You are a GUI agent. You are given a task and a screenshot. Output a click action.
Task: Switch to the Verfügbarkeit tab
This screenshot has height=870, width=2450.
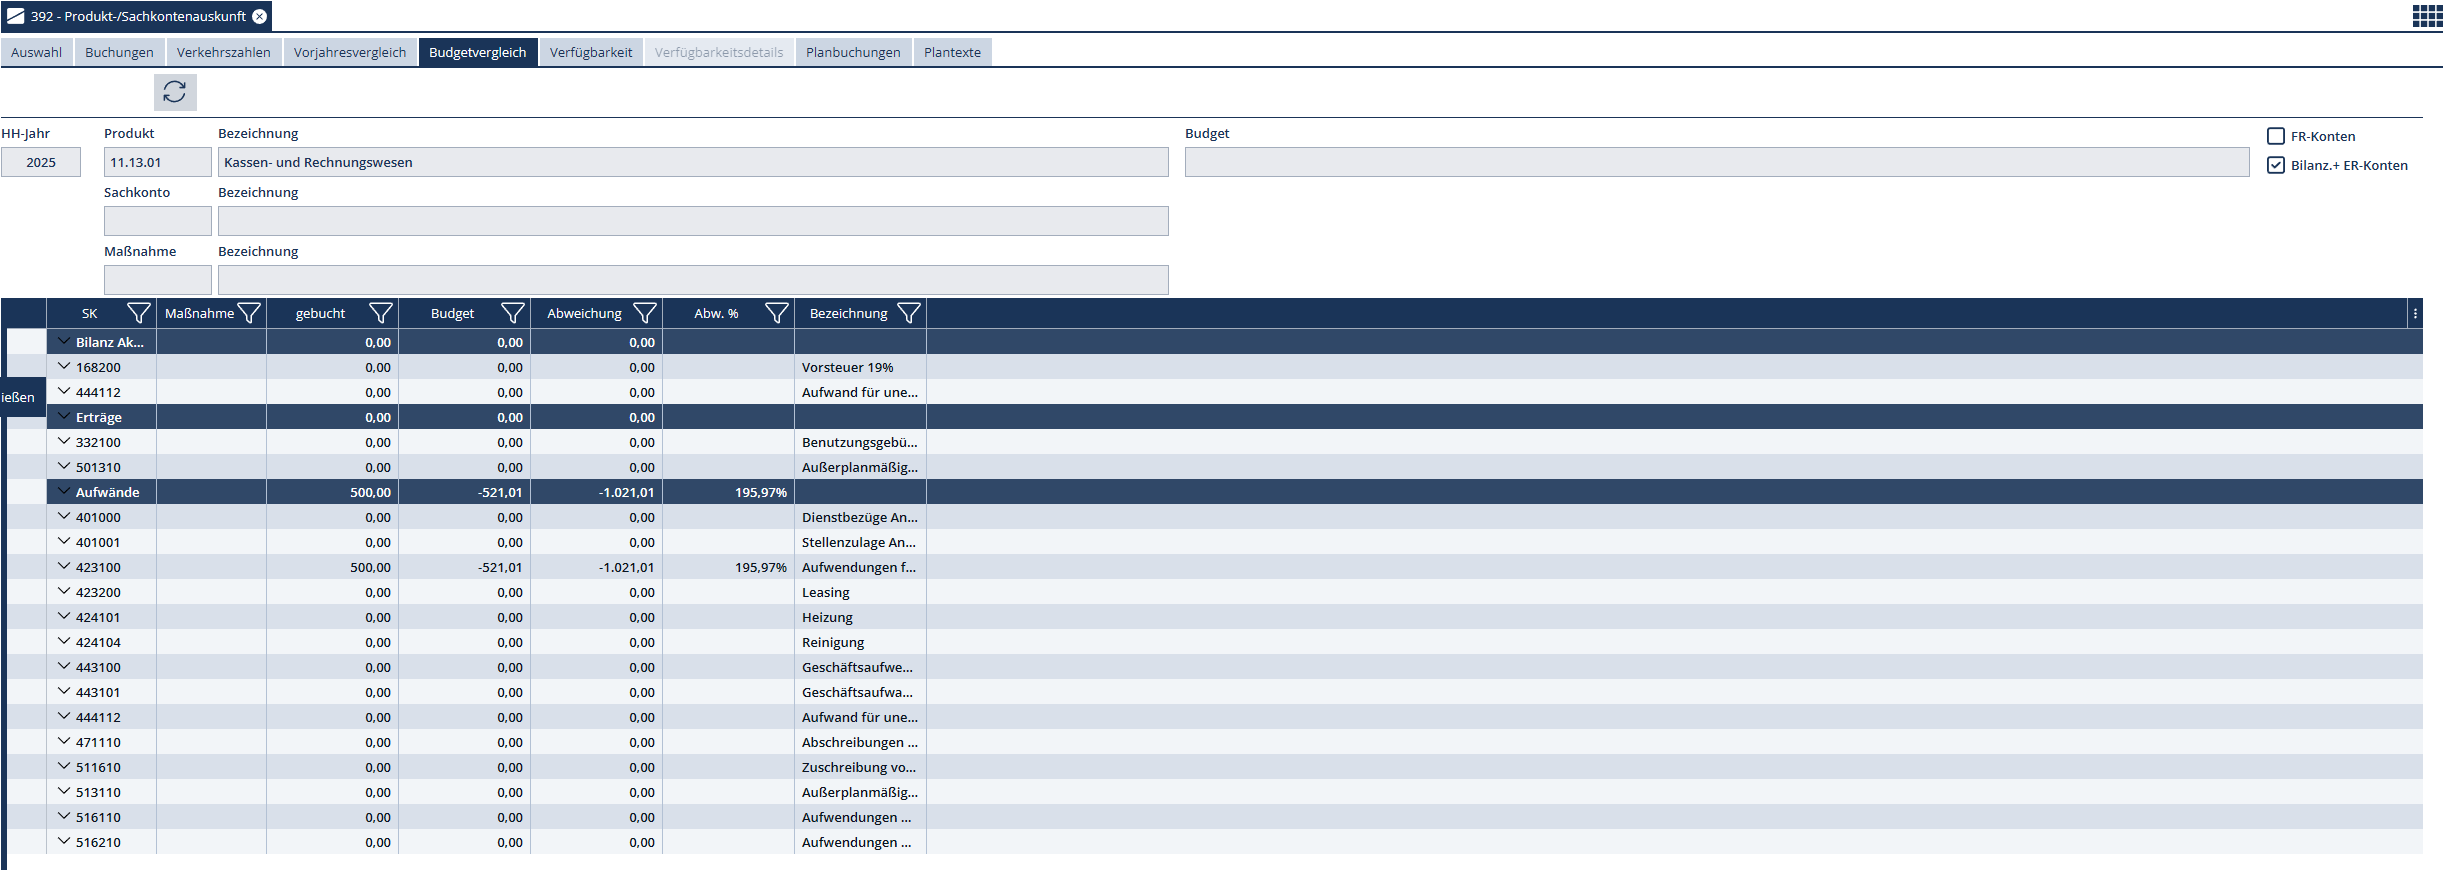[x=590, y=52]
